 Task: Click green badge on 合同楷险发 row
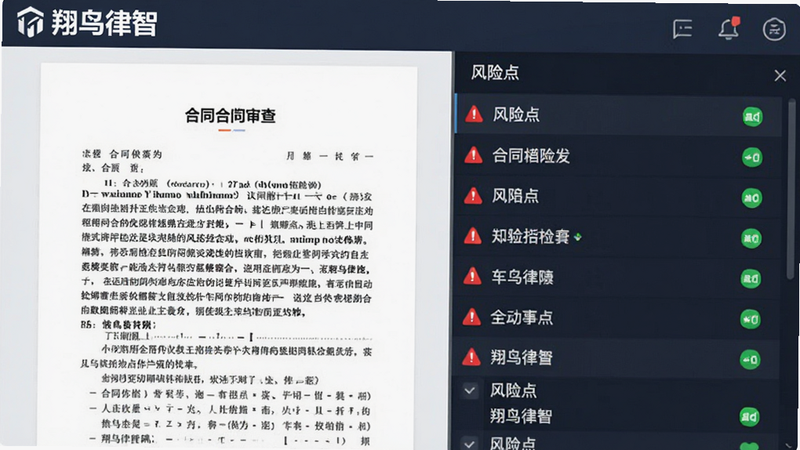[x=752, y=157]
